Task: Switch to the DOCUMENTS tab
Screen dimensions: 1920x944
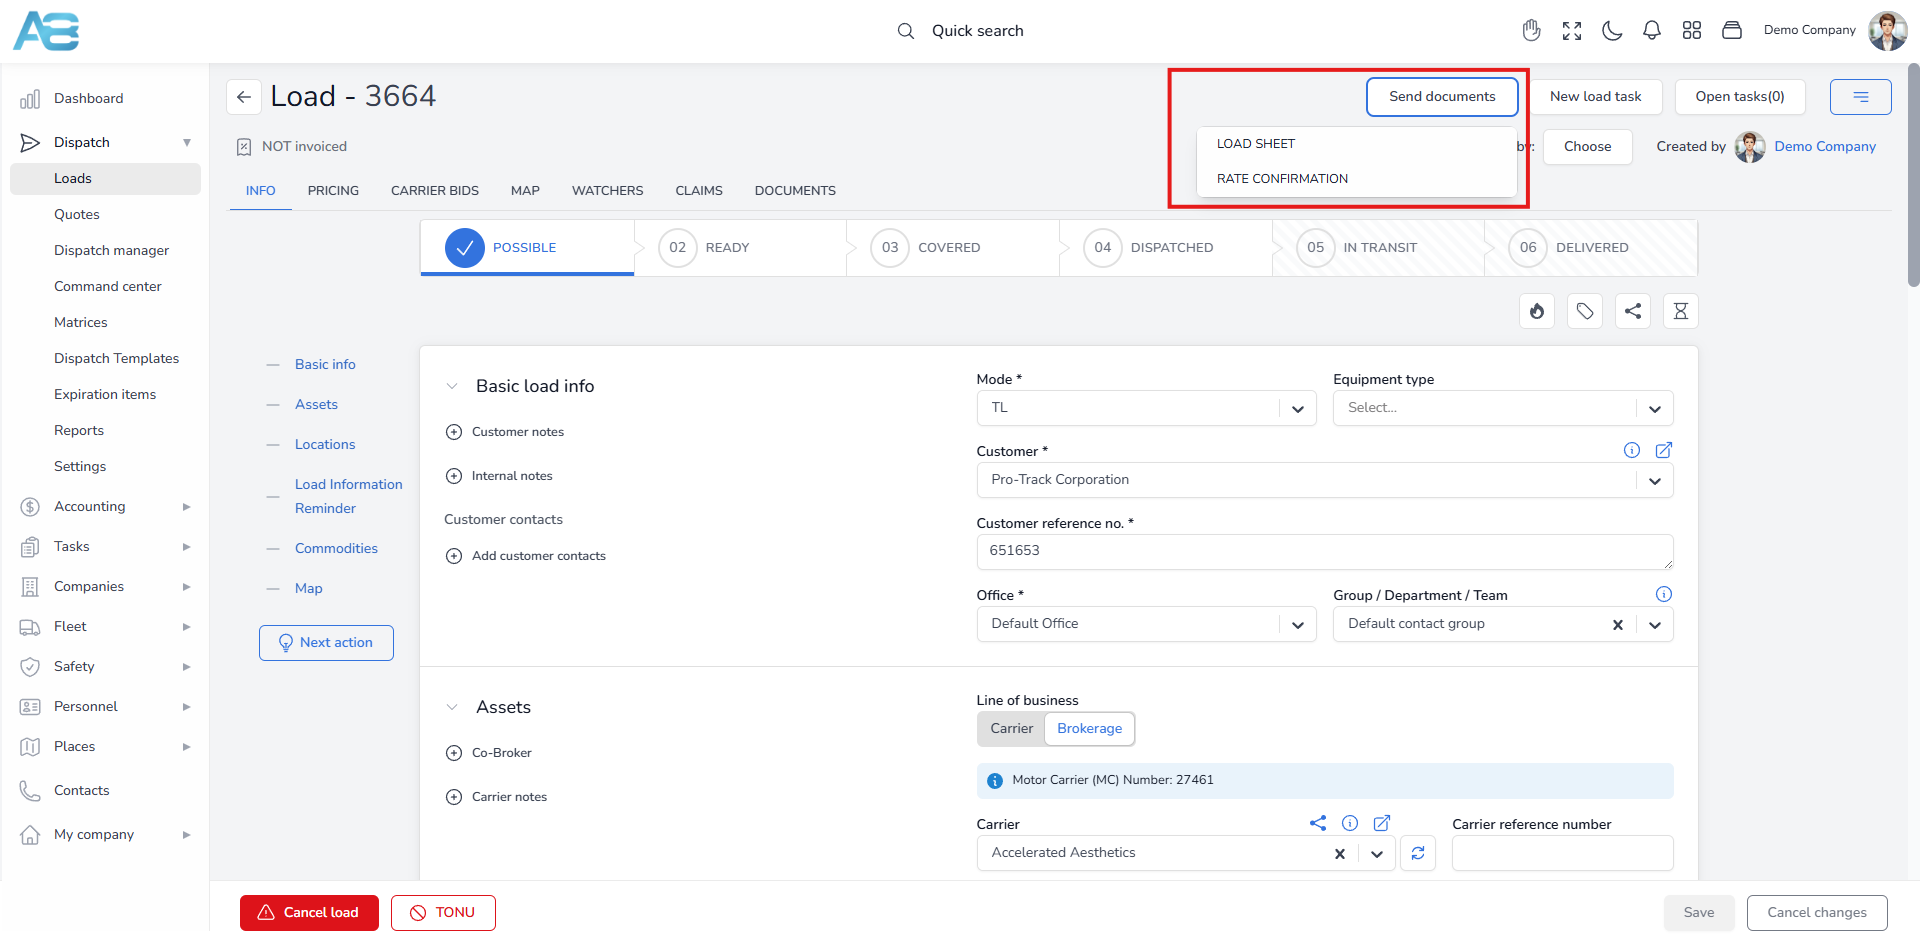Action: pos(795,191)
